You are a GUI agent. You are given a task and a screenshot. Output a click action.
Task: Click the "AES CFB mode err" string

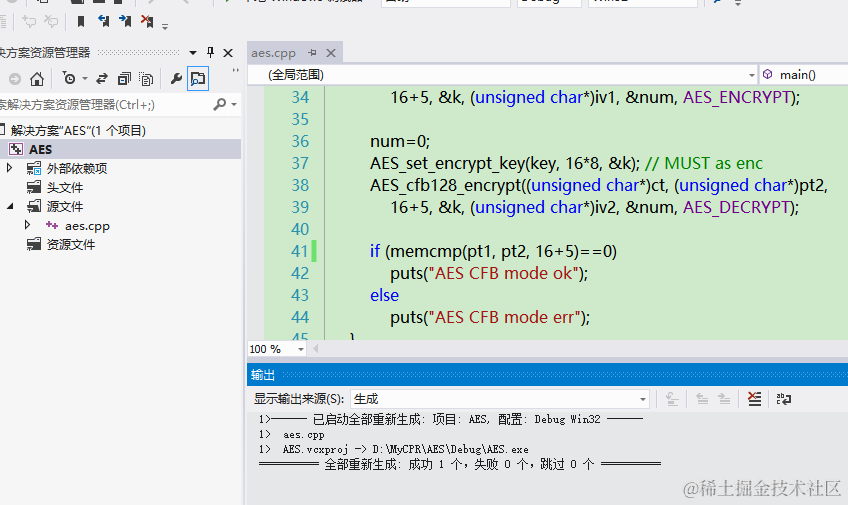505,317
